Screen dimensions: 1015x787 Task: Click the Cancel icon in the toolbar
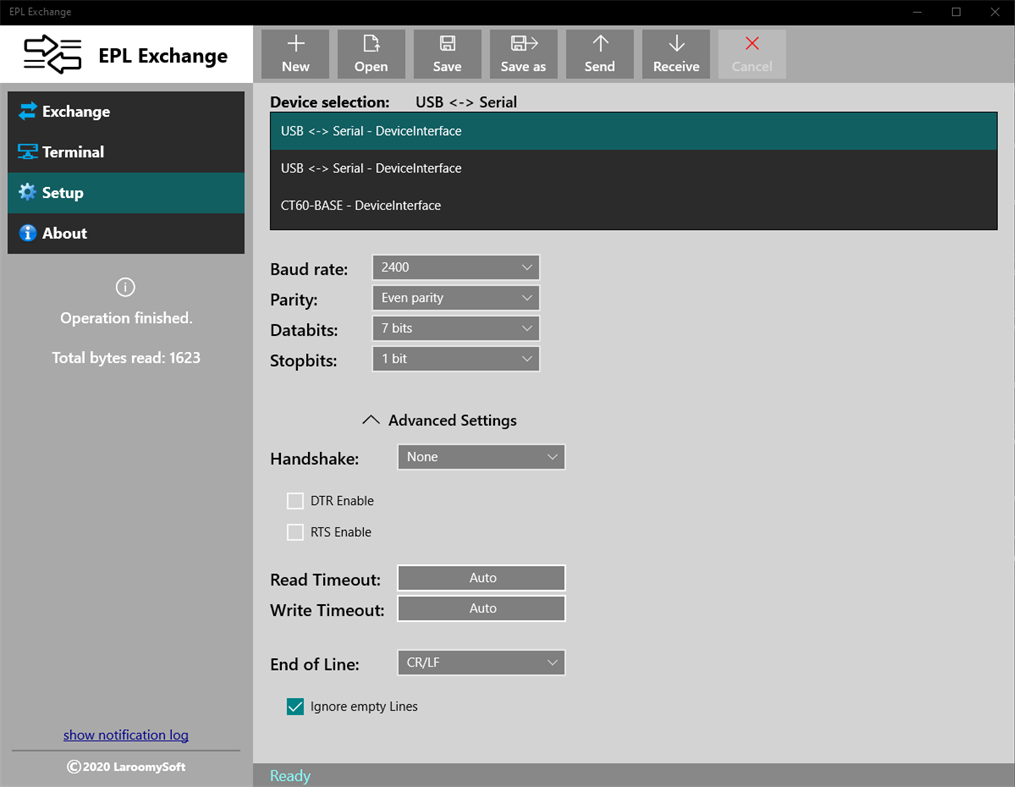(751, 53)
